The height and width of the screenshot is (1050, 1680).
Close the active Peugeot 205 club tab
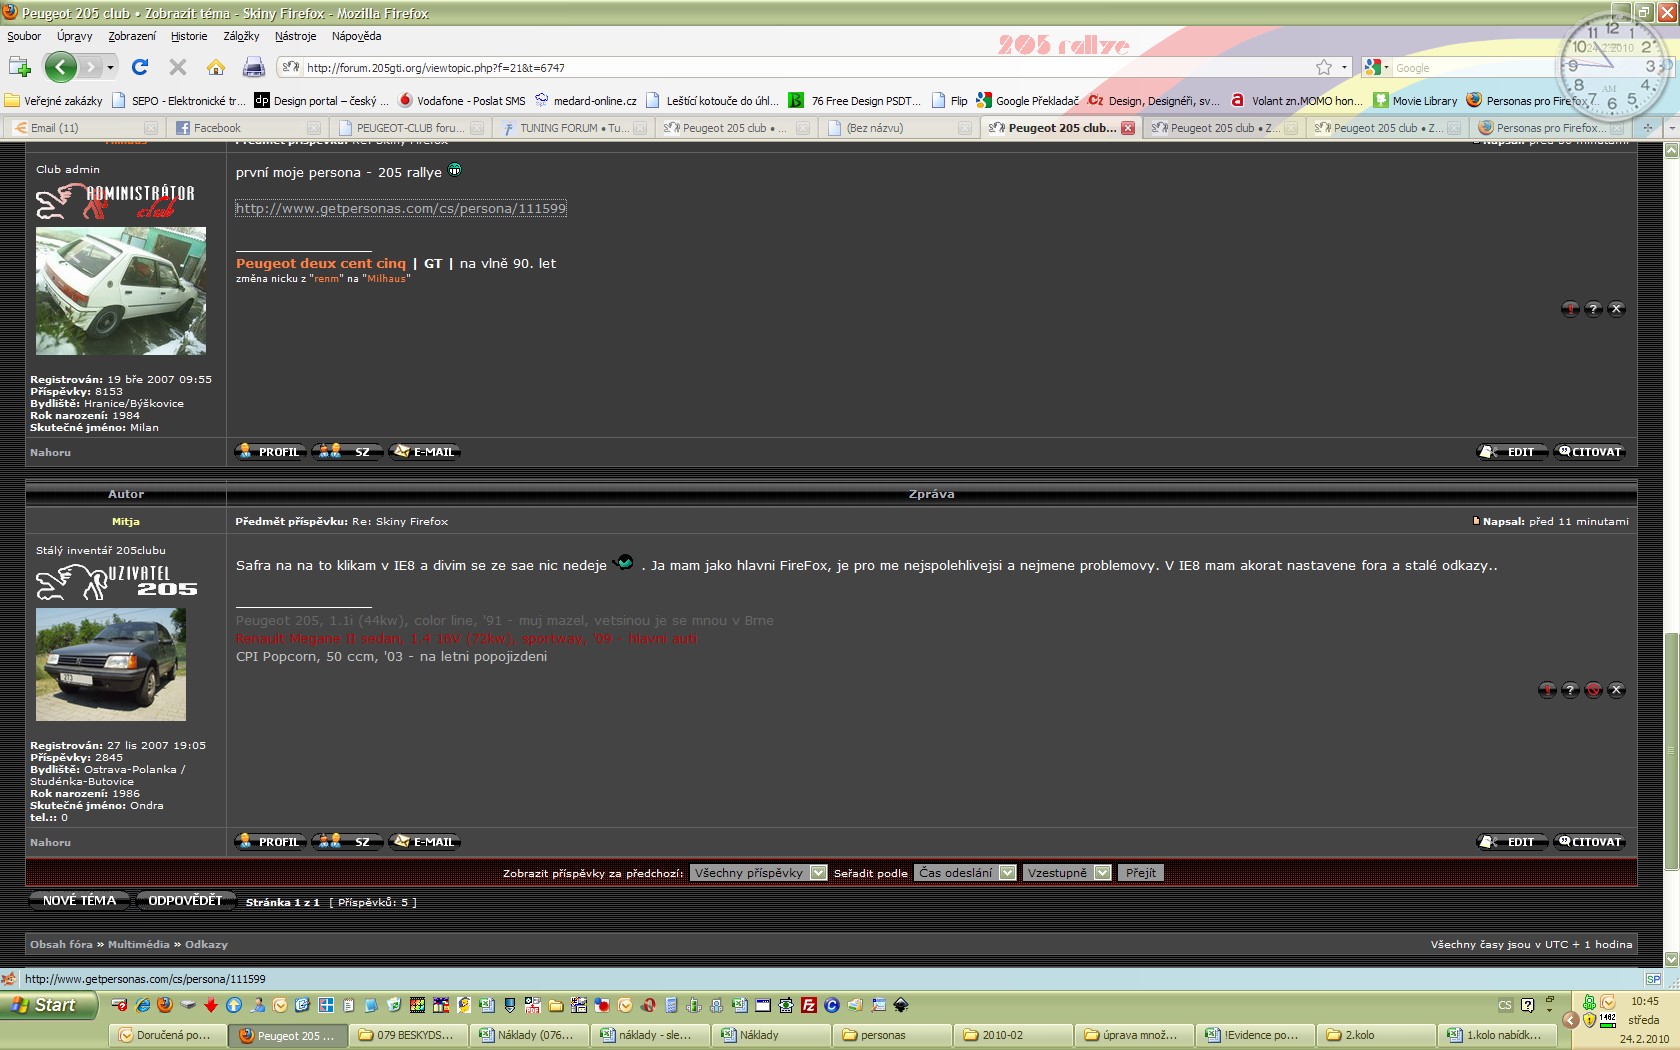tap(1128, 128)
